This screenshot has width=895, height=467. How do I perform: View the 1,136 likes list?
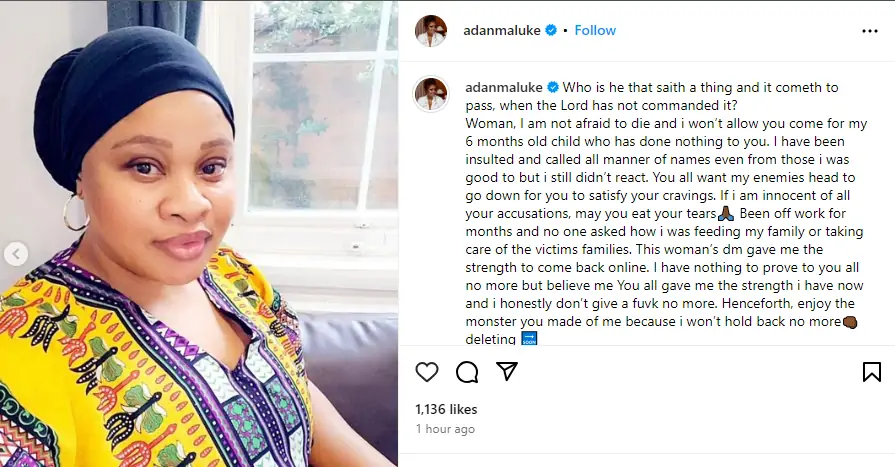coord(446,409)
